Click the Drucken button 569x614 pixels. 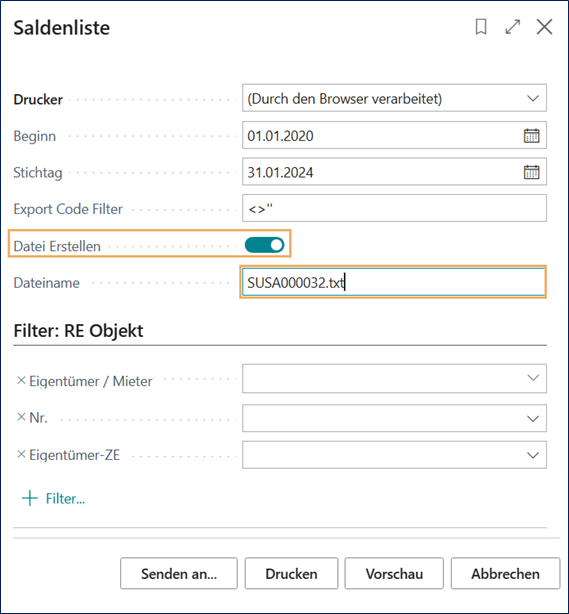coord(291,574)
